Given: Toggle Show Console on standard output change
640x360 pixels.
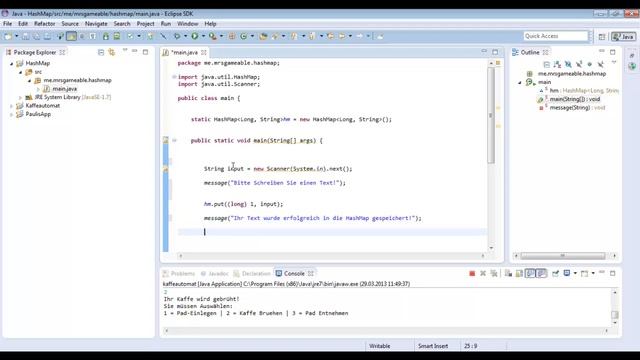Looking at the screenshot, I should 530,273.
